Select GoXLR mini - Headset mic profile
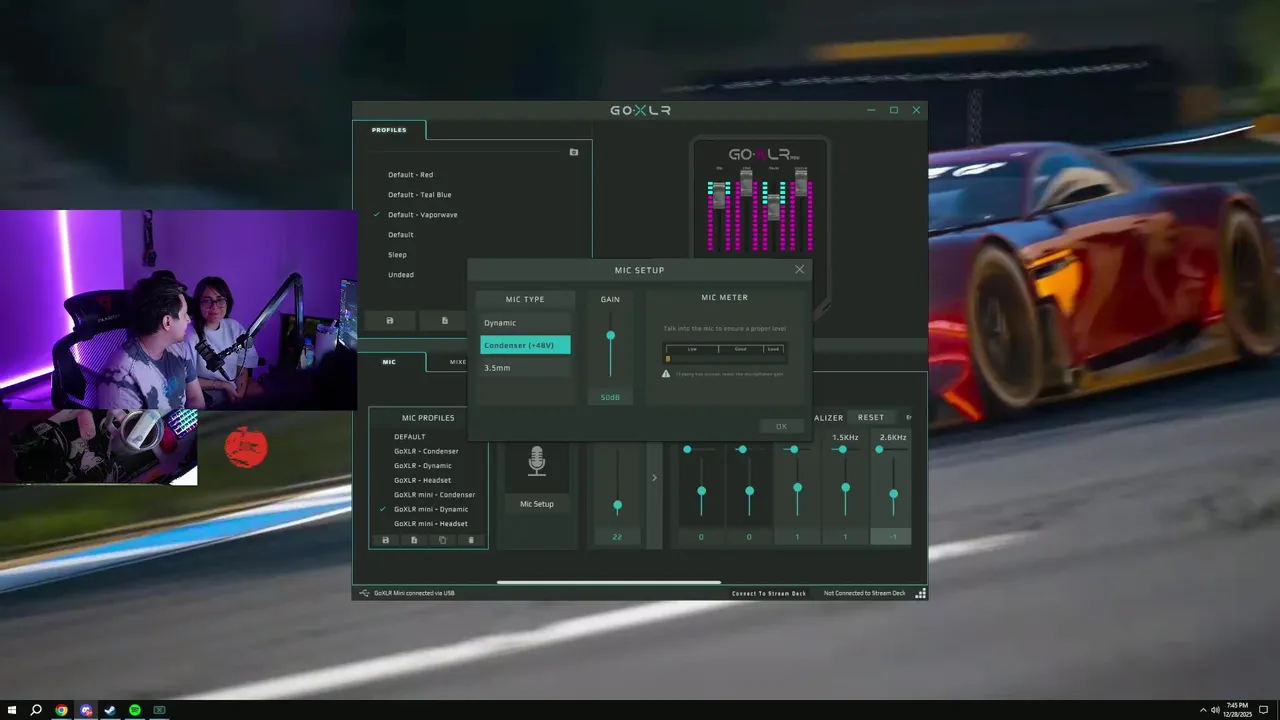Image resolution: width=1280 pixels, height=720 pixels. coord(430,524)
